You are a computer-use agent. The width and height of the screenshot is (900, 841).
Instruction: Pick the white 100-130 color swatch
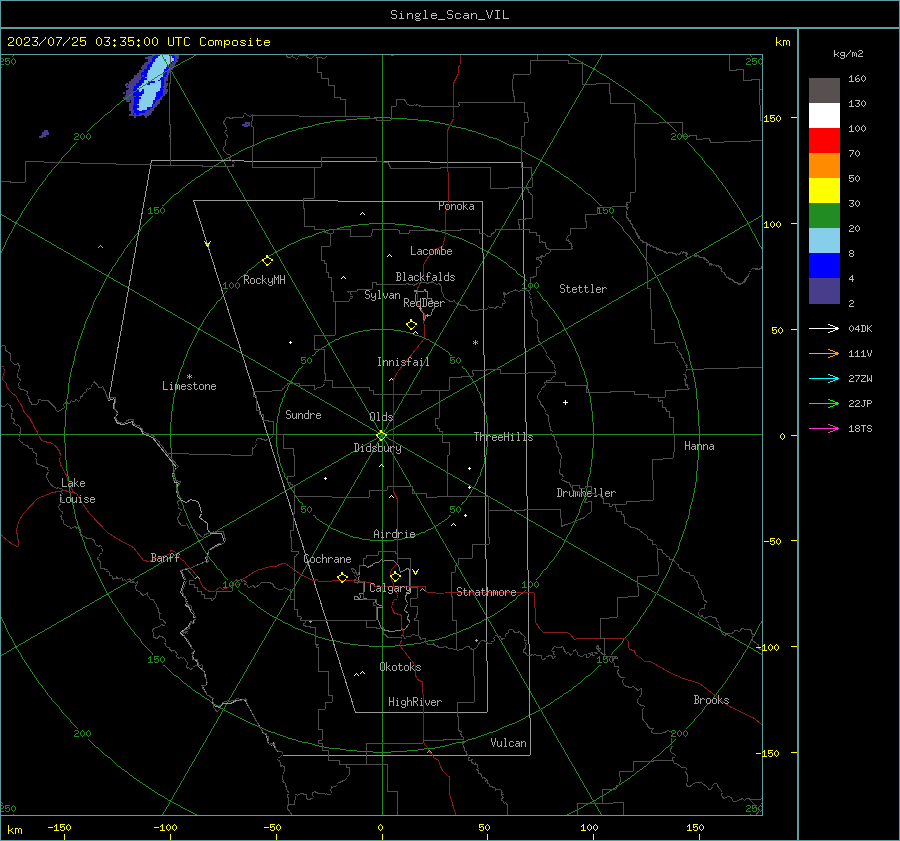[x=824, y=116]
